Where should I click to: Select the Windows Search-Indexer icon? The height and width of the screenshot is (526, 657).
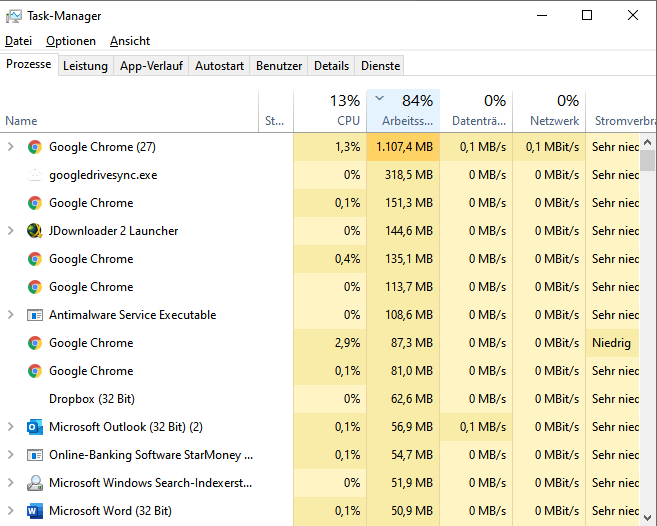(34, 483)
